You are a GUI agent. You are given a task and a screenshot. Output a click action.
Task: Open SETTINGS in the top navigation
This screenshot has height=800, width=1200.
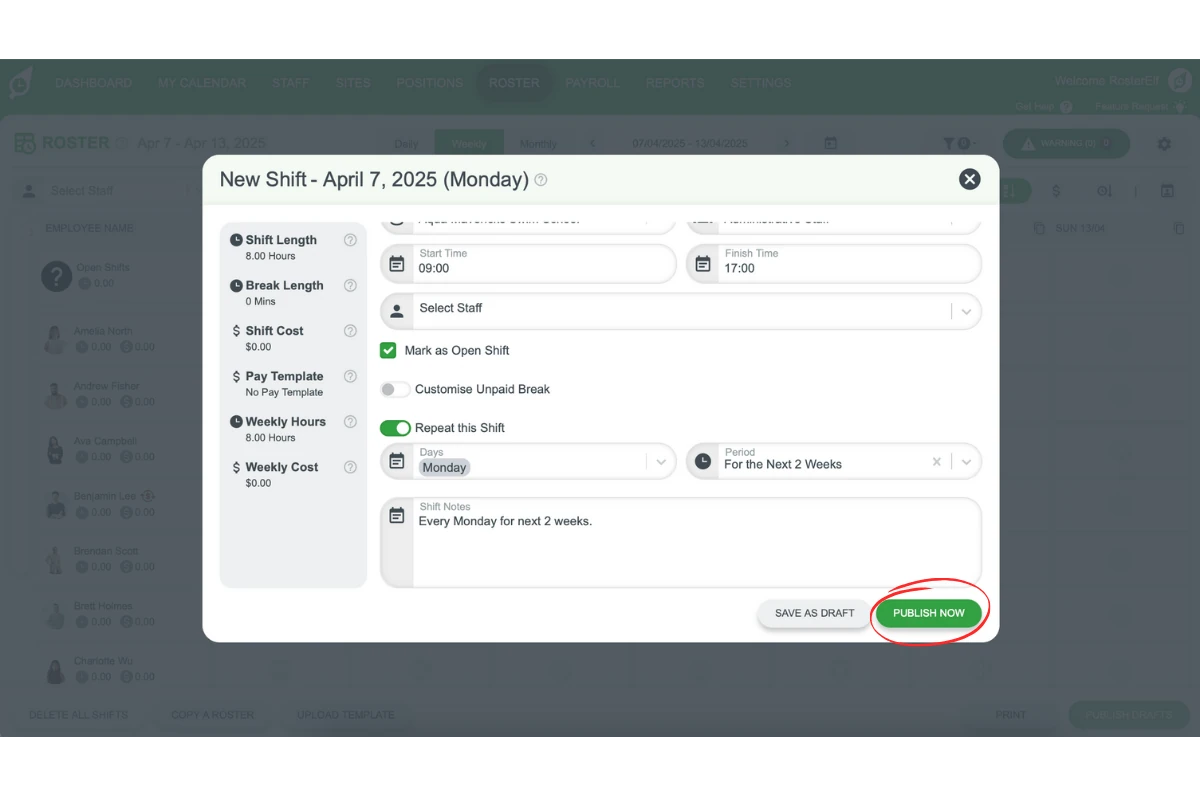coord(761,83)
